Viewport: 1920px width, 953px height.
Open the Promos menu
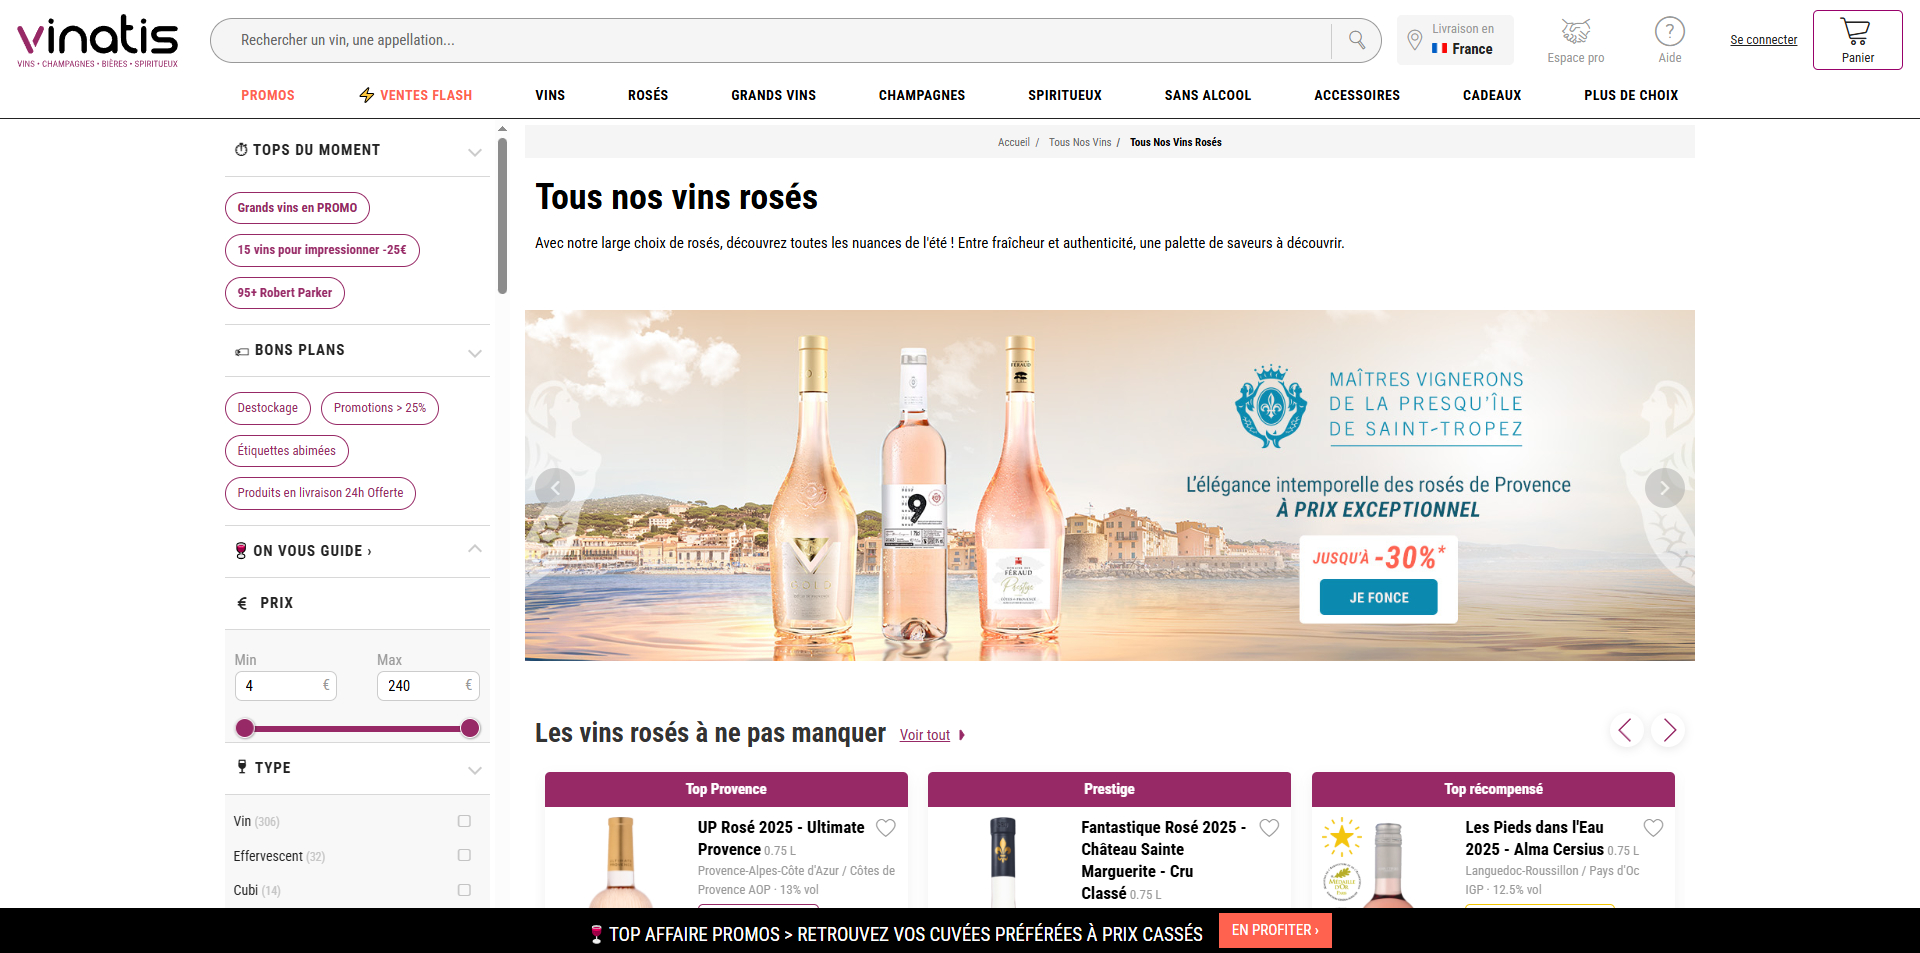click(x=268, y=95)
